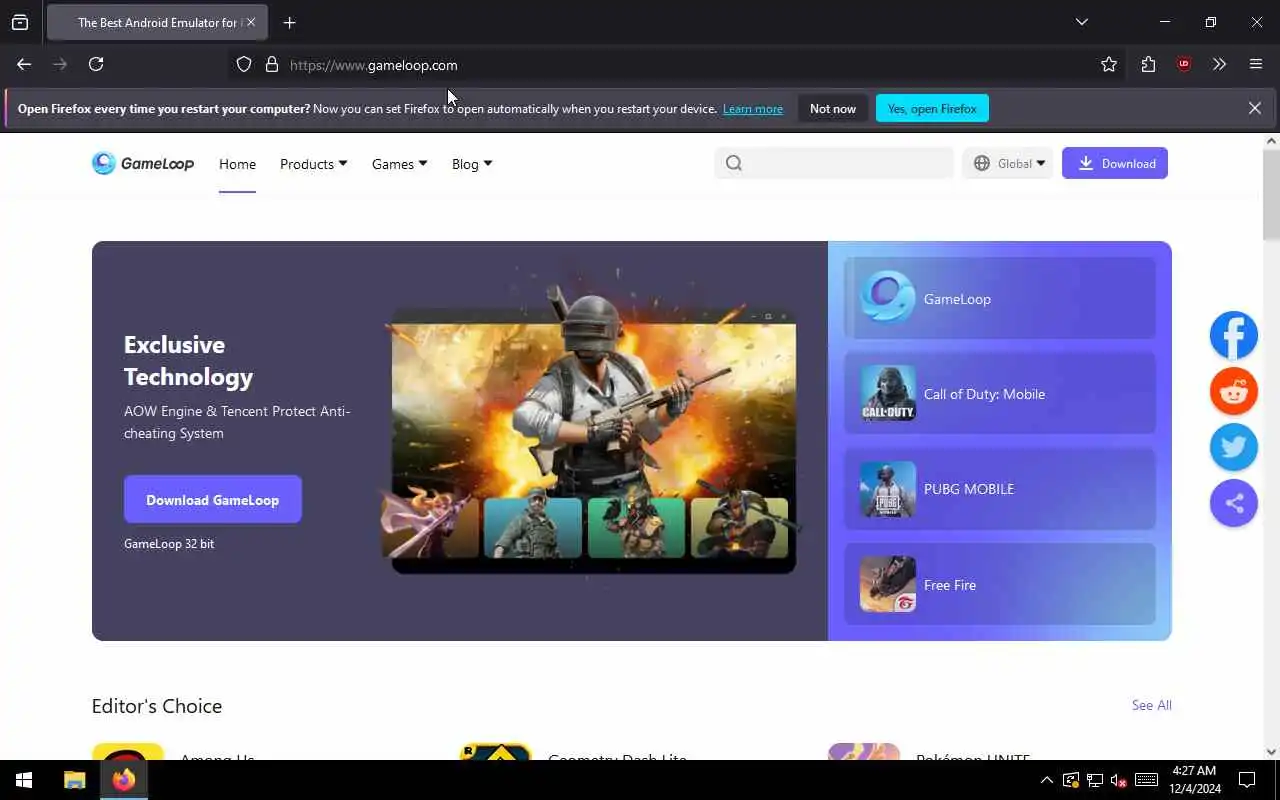Focus the site search input field
Viewport: 1280px width, 800px height.
pyautogui.click(x=834, y=163)
